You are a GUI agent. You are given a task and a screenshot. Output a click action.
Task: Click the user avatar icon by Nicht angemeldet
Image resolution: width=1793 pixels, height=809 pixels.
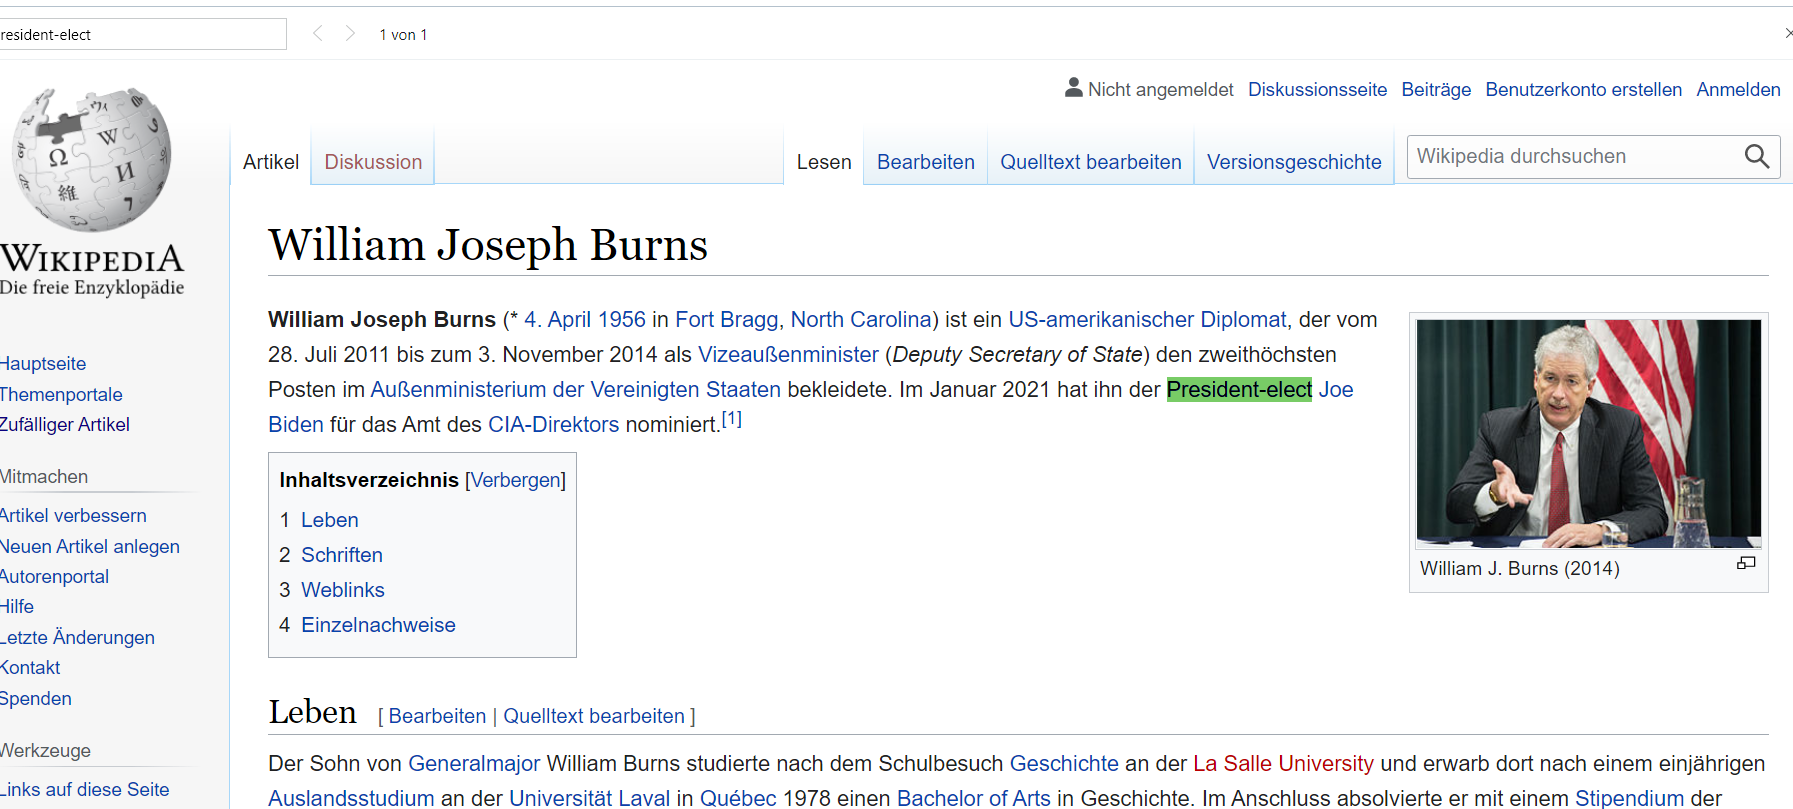click(1073, 88)
